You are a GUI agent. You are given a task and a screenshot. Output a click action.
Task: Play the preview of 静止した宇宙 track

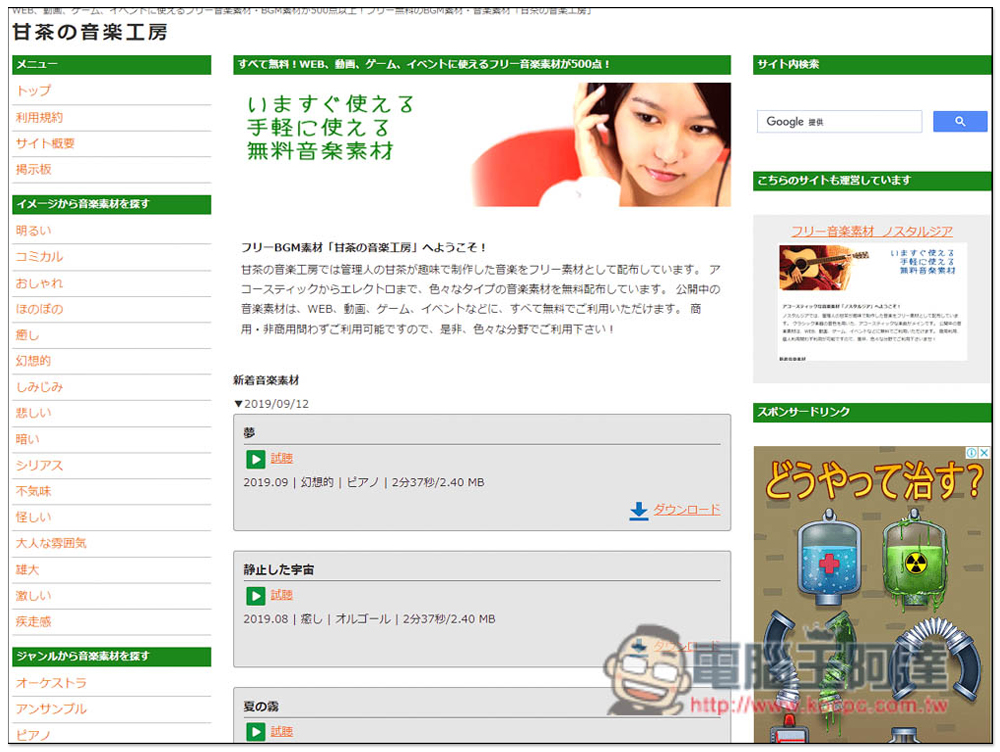pos(255,595)
